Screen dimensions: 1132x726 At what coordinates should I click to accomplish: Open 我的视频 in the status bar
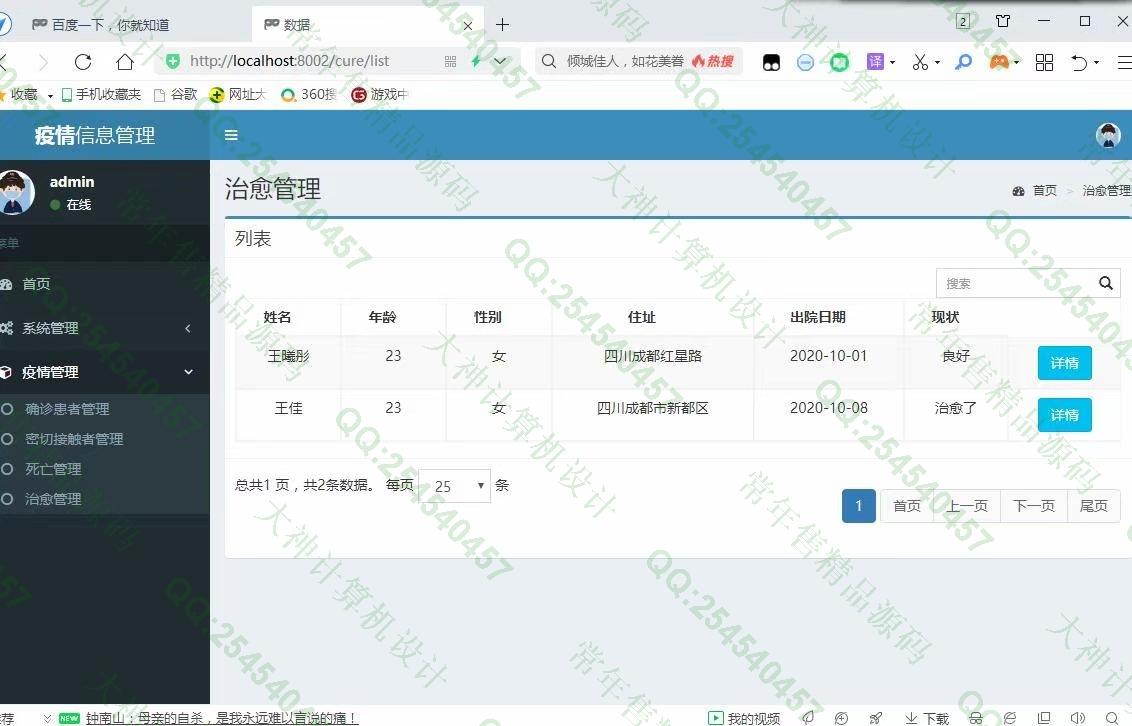click(x=744, y=718)
